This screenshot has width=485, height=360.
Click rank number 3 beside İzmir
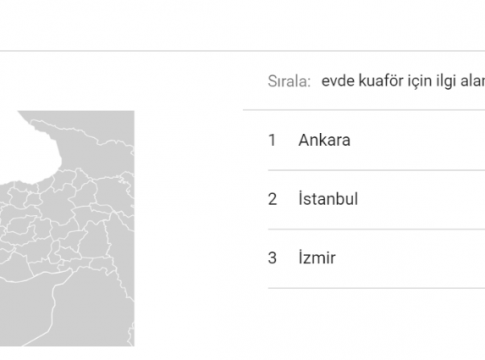pyautogui.click(x=272, y=258)
